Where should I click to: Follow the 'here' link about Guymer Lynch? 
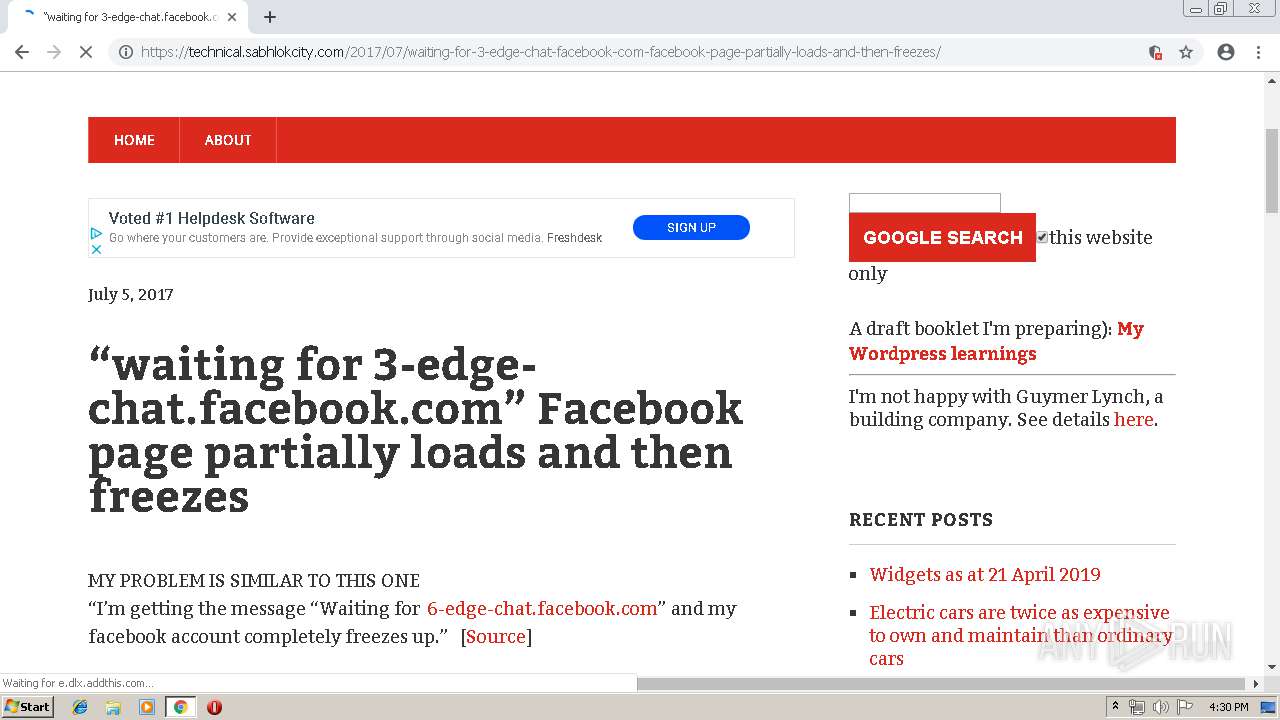coord(1134,419)
